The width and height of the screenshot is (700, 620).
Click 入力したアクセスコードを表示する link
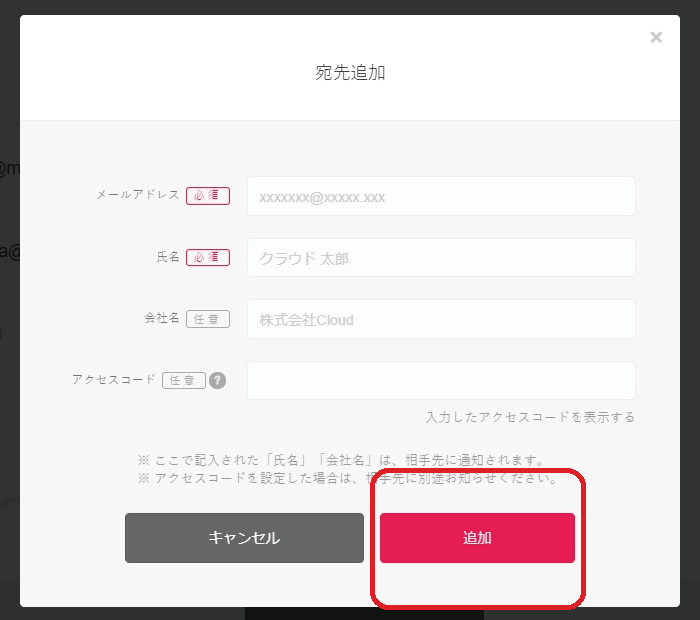point(530,417)
